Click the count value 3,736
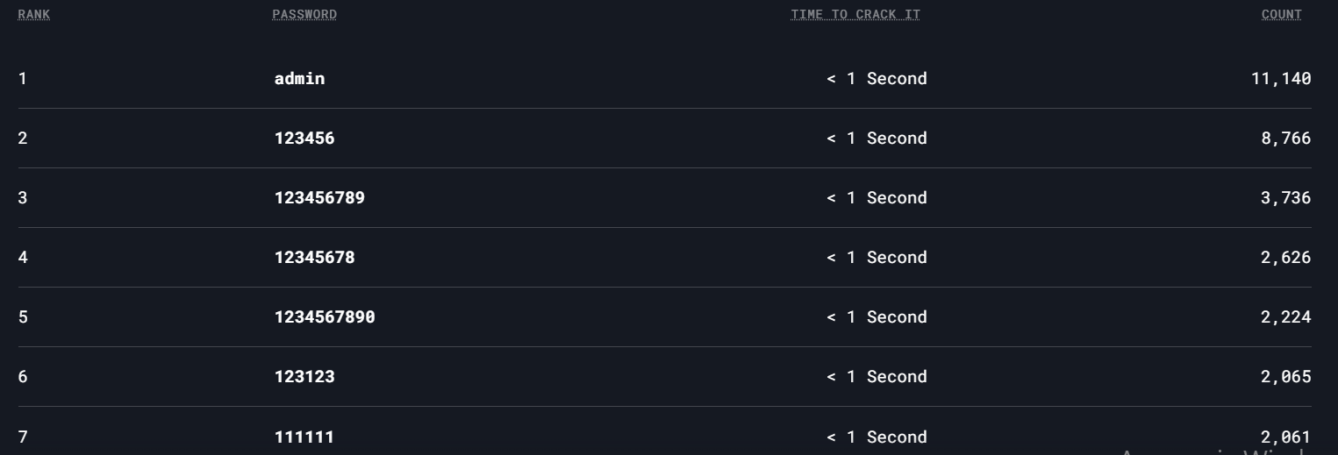This screenshot has height=455, width=1338. pos(1285,198)
